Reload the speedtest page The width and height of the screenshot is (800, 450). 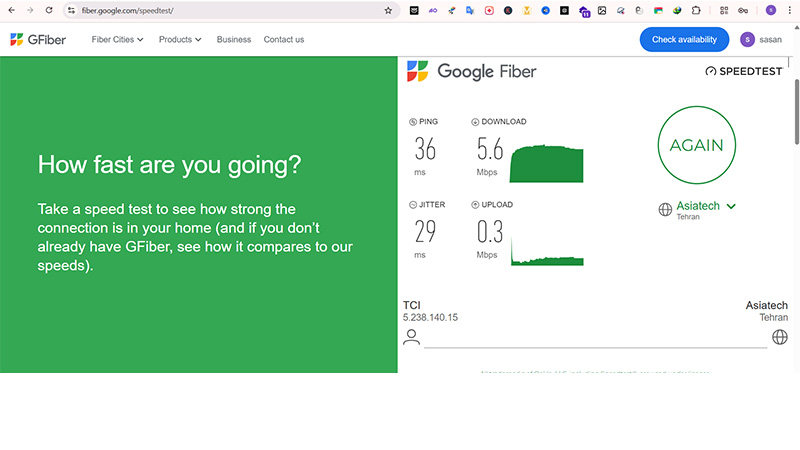(x=49, y=10)
